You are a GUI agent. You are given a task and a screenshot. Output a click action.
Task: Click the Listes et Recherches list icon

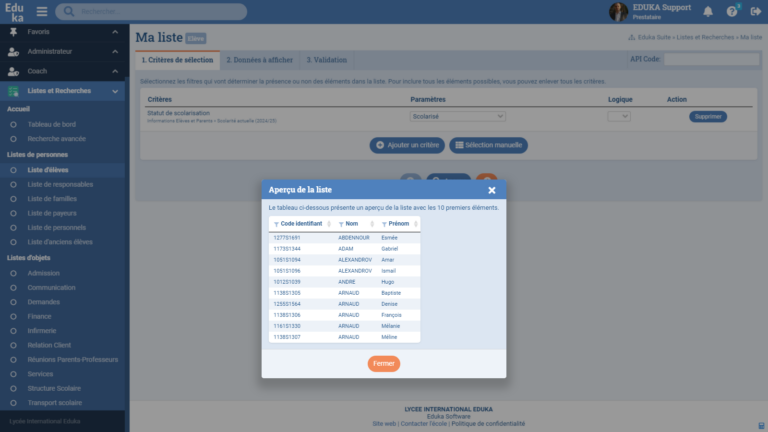(13, 91)
